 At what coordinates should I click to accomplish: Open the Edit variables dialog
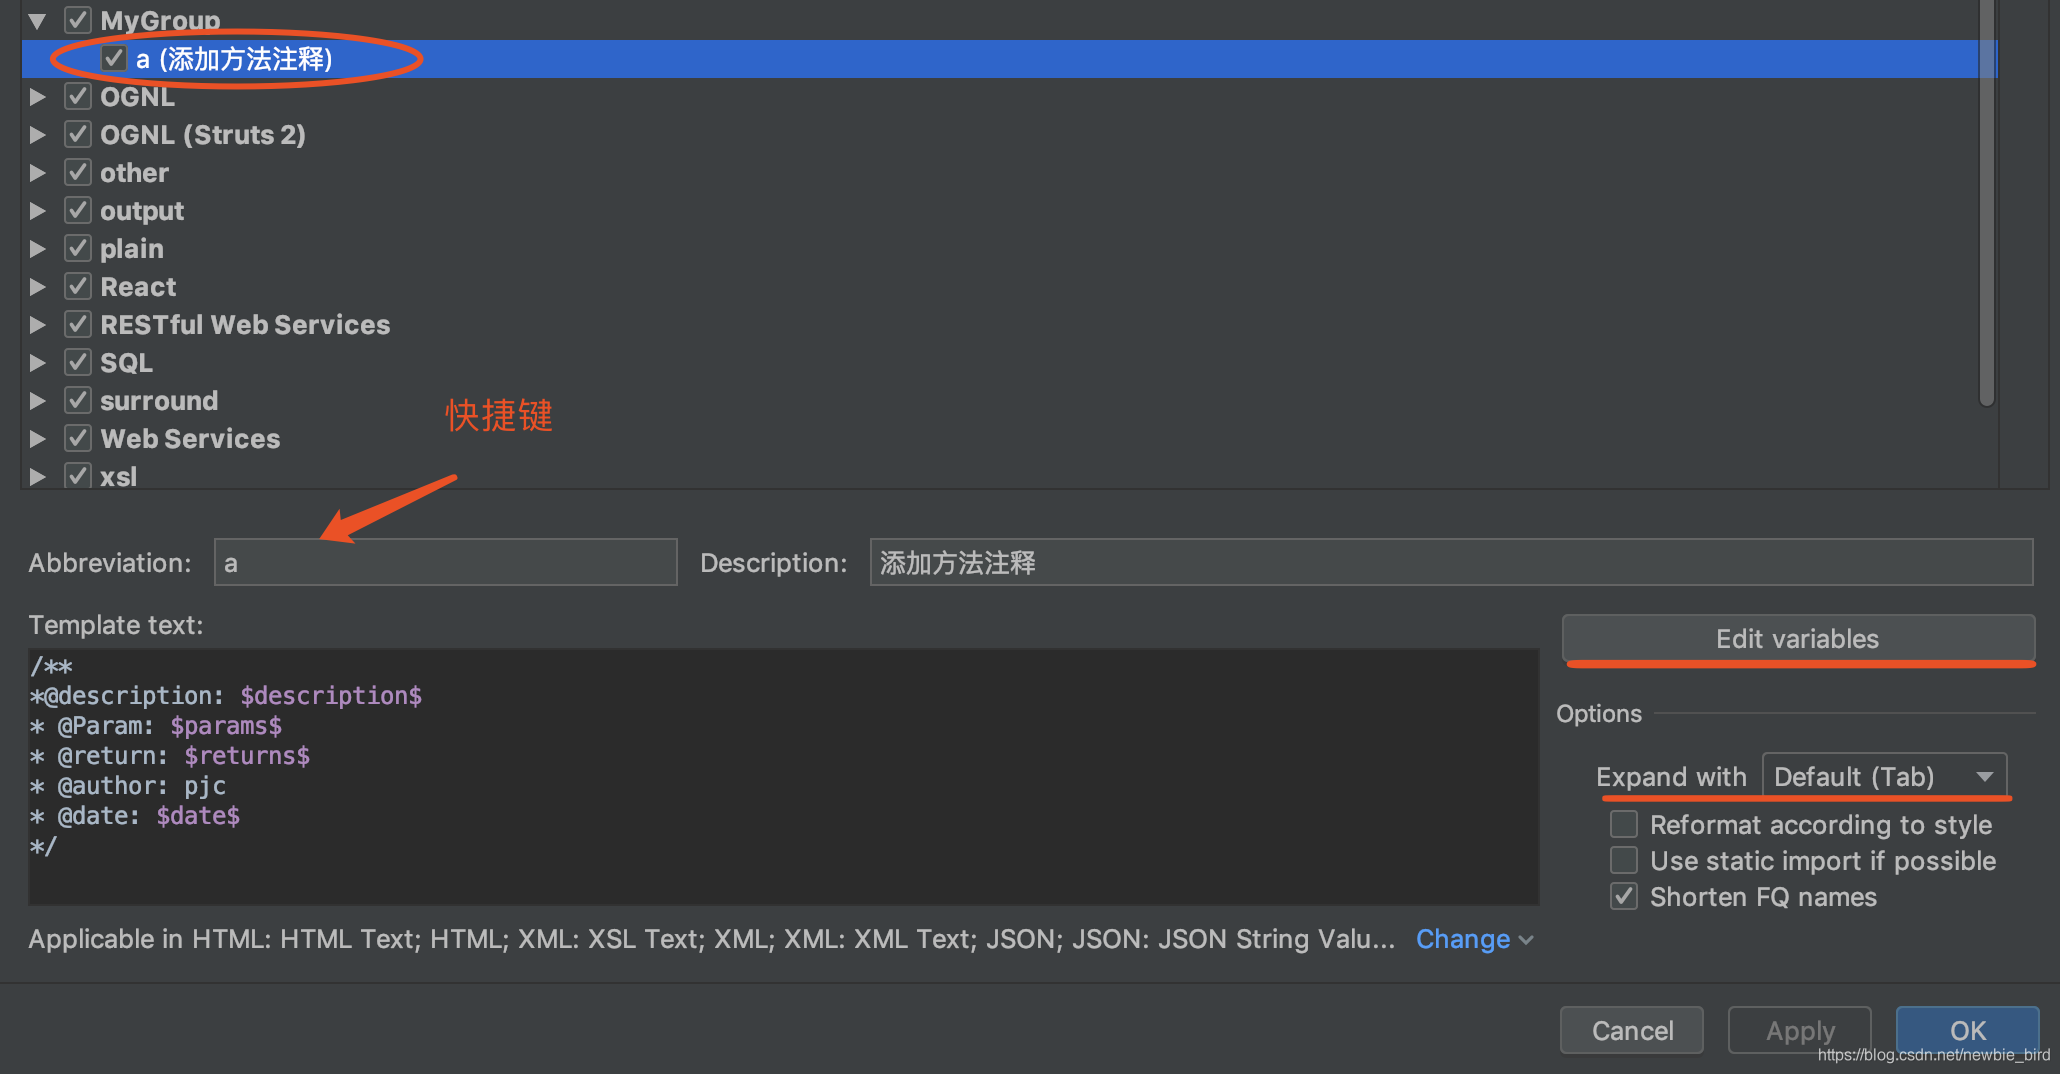tap(1798, 639)
